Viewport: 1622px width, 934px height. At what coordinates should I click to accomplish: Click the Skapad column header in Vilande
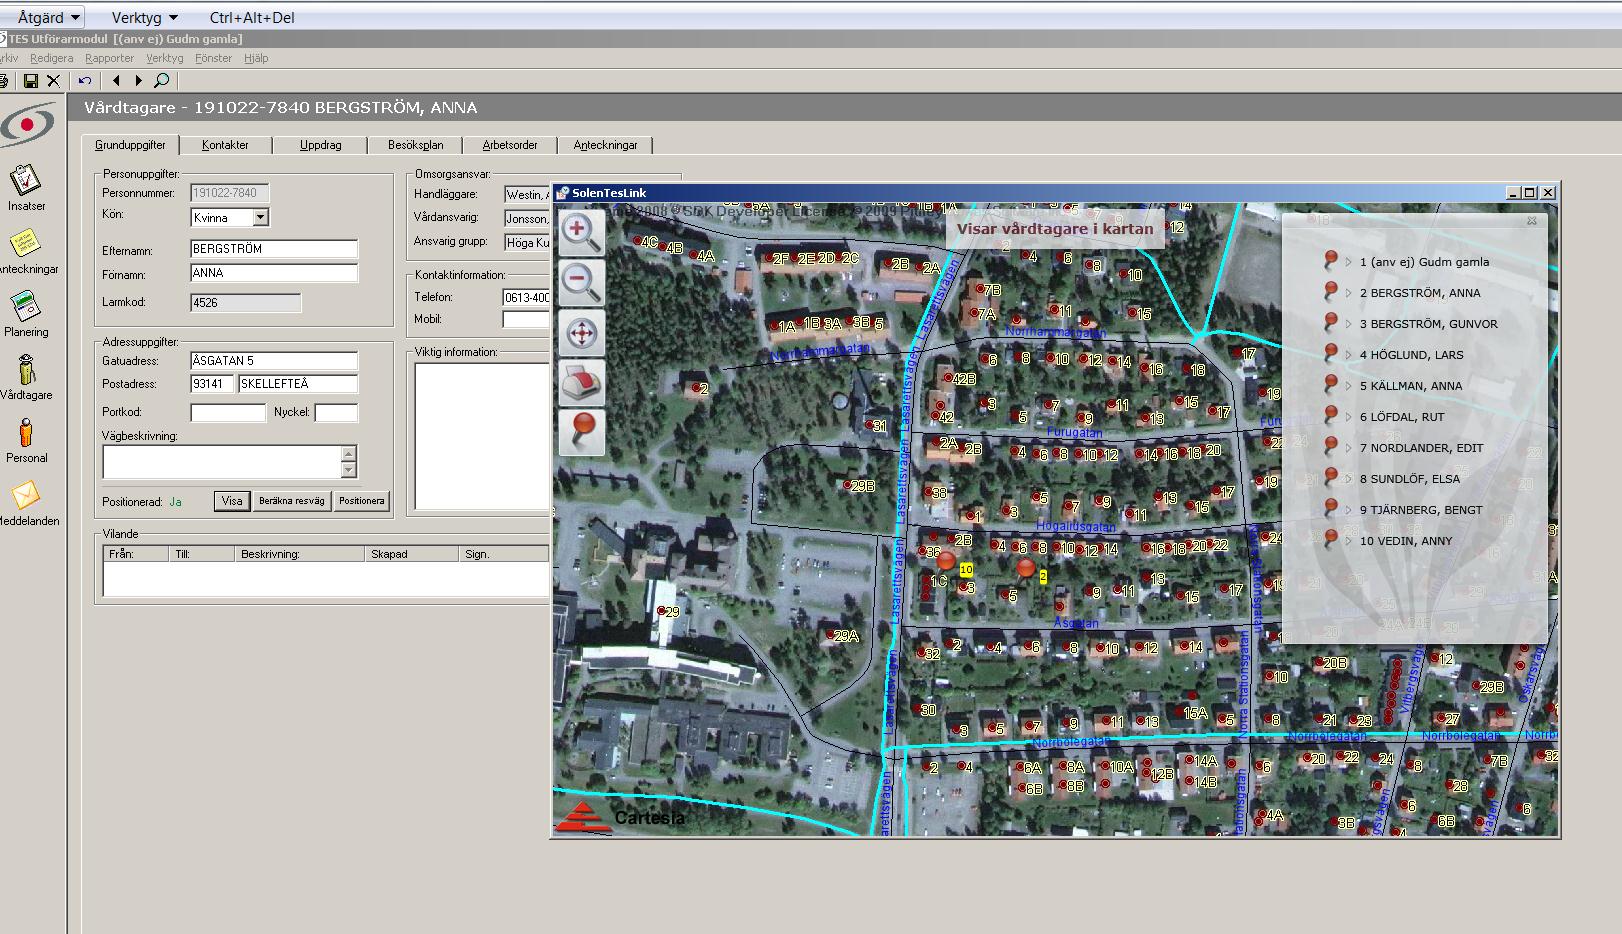coord(411,554)
